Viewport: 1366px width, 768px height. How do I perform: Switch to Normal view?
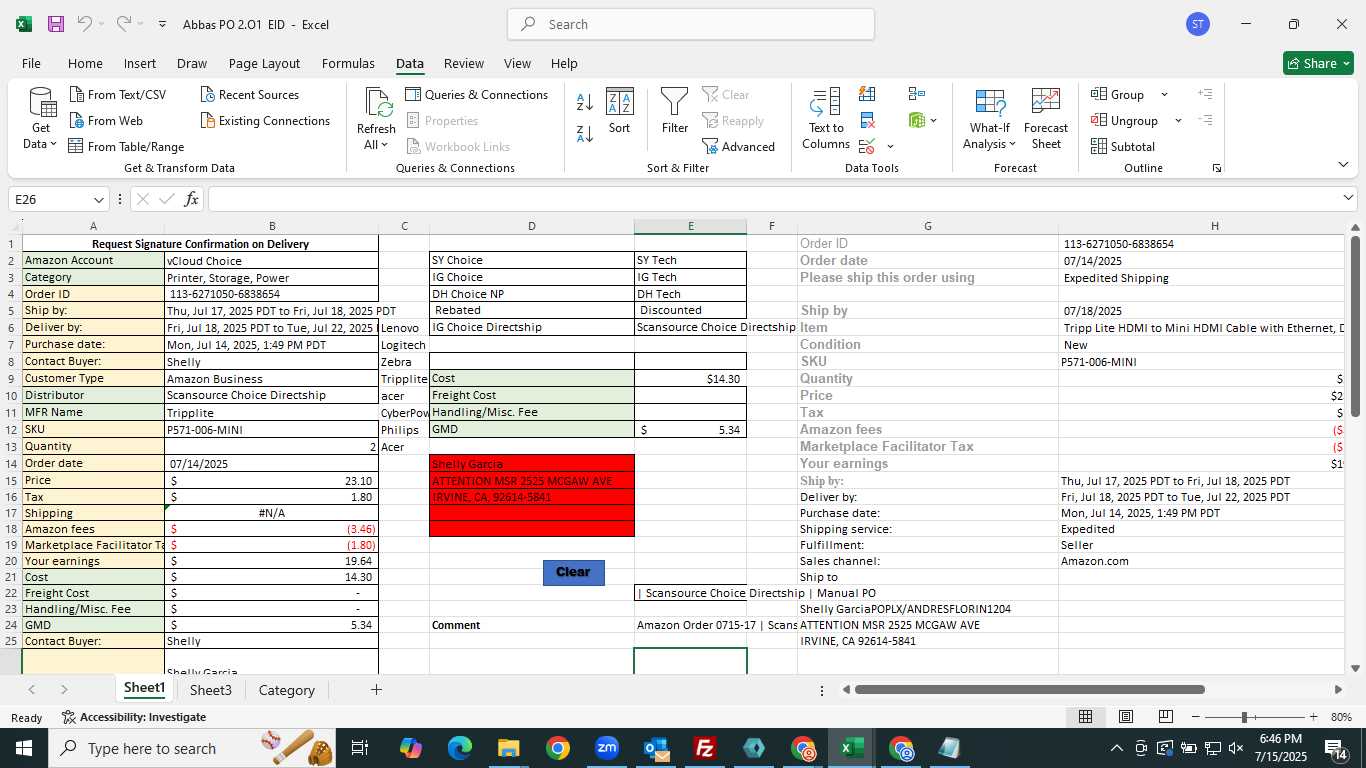[1085, 717]
